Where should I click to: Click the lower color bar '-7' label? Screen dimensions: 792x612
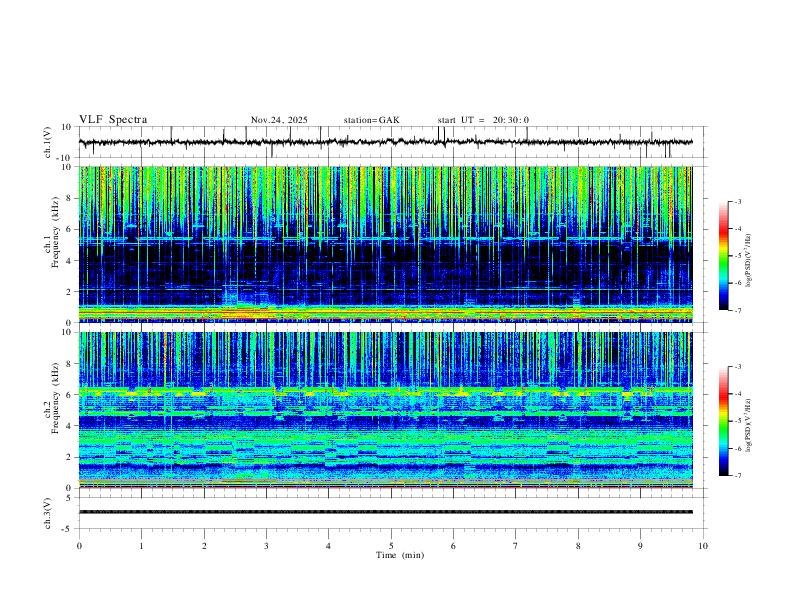[737, 476]
